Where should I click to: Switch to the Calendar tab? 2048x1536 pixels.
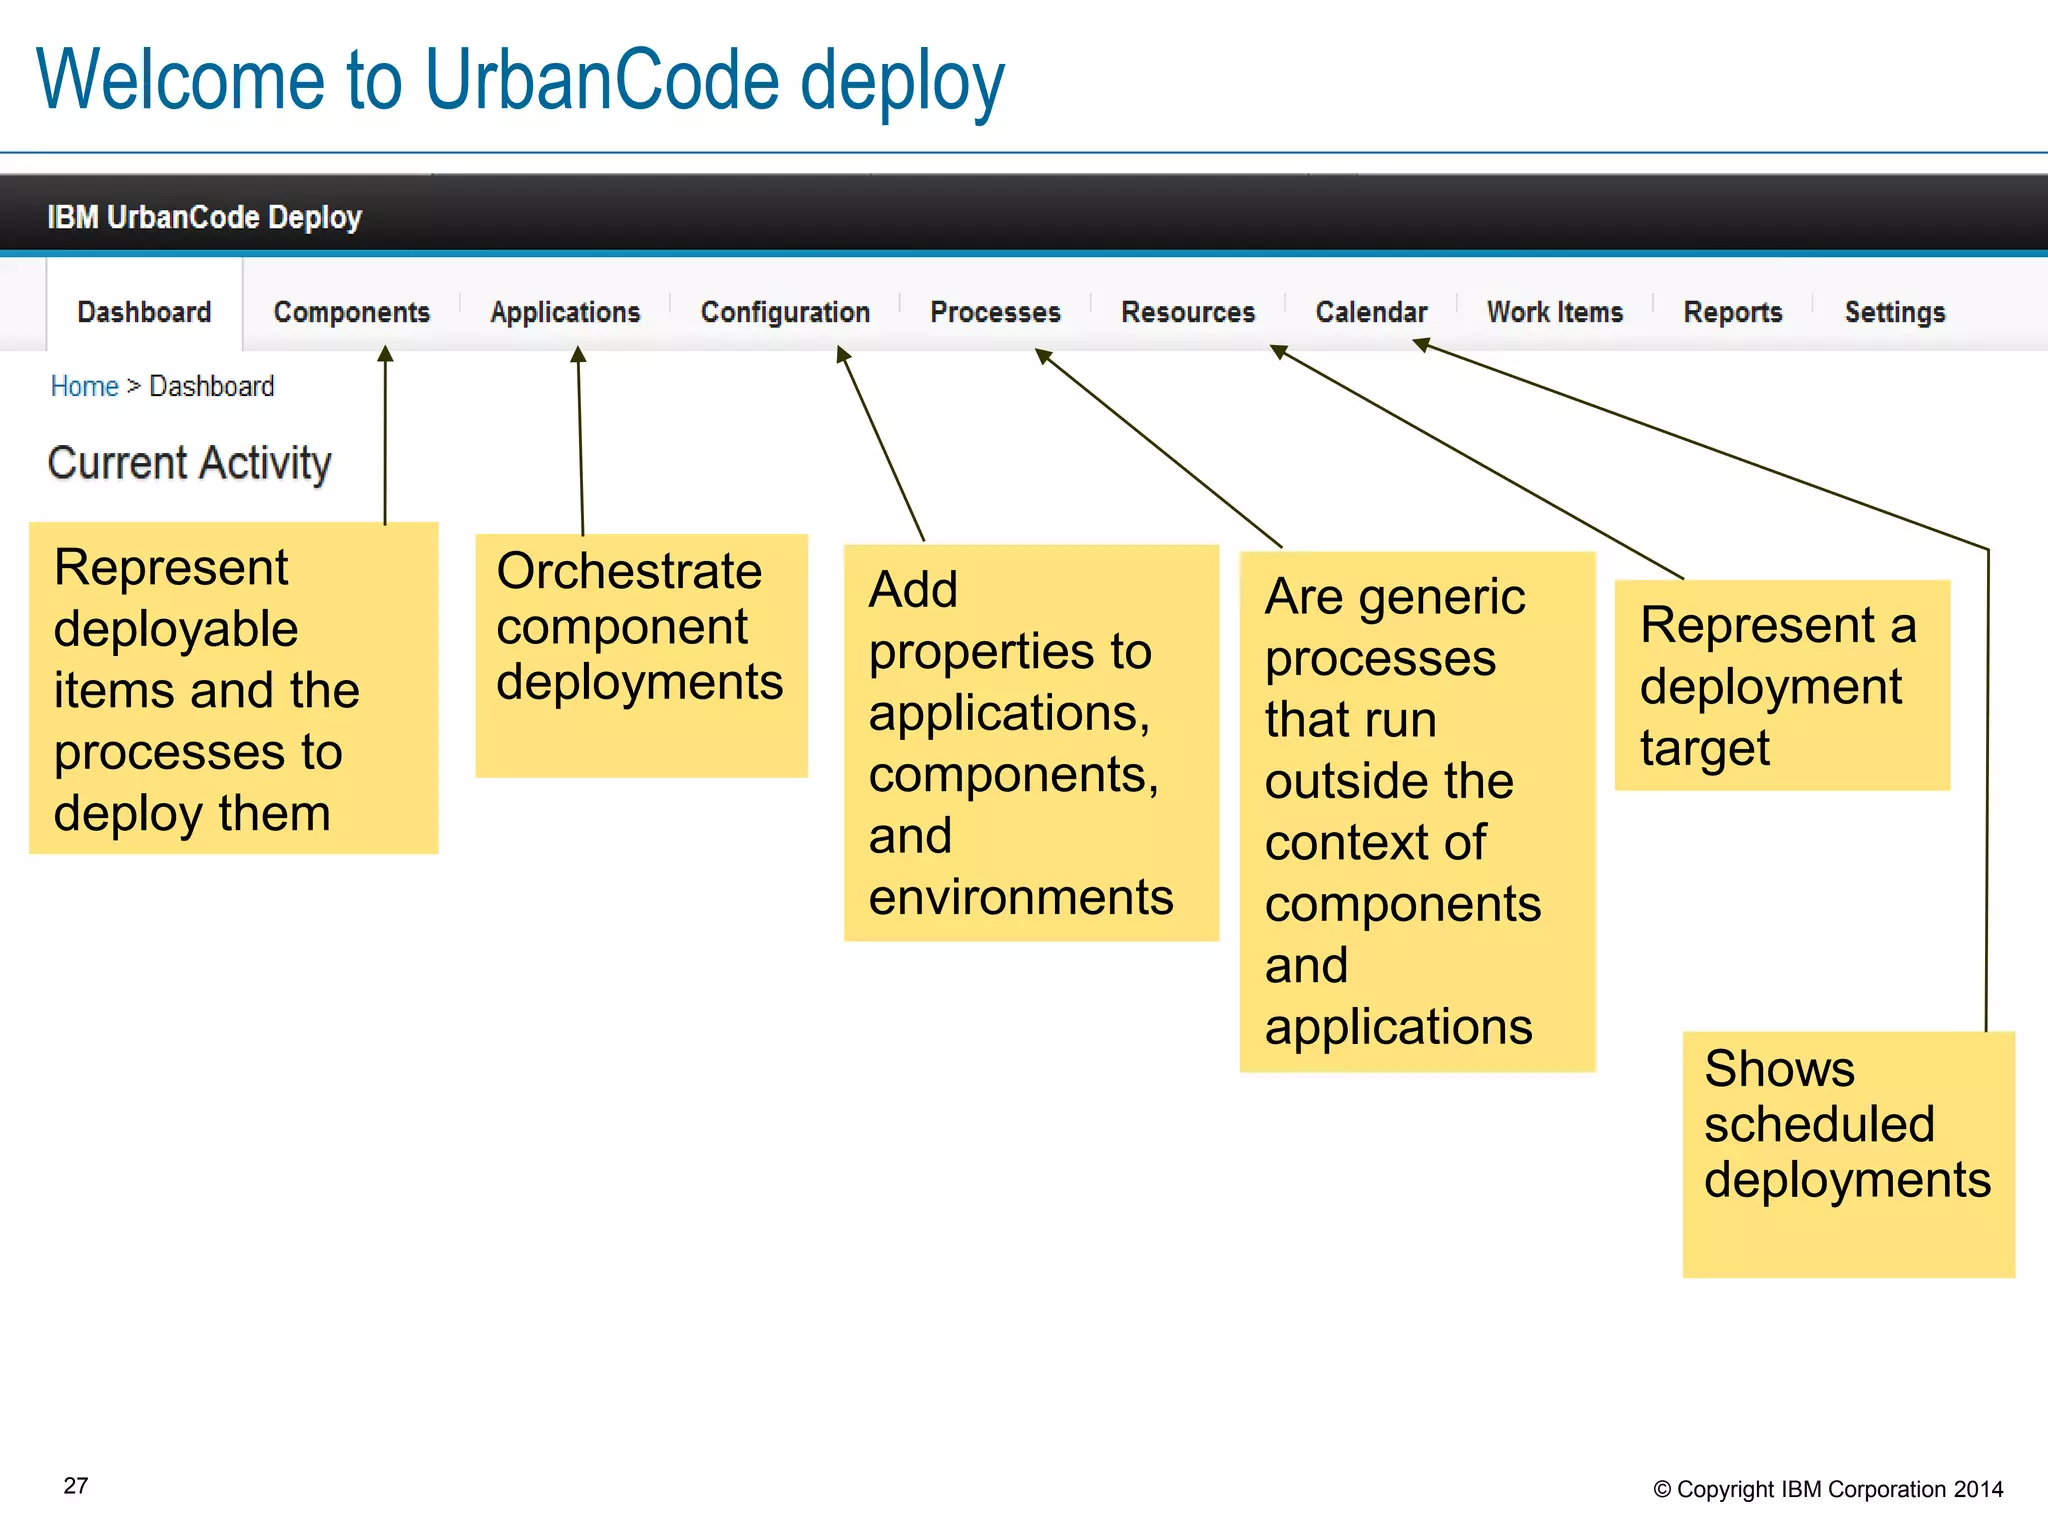[1371, 312]
